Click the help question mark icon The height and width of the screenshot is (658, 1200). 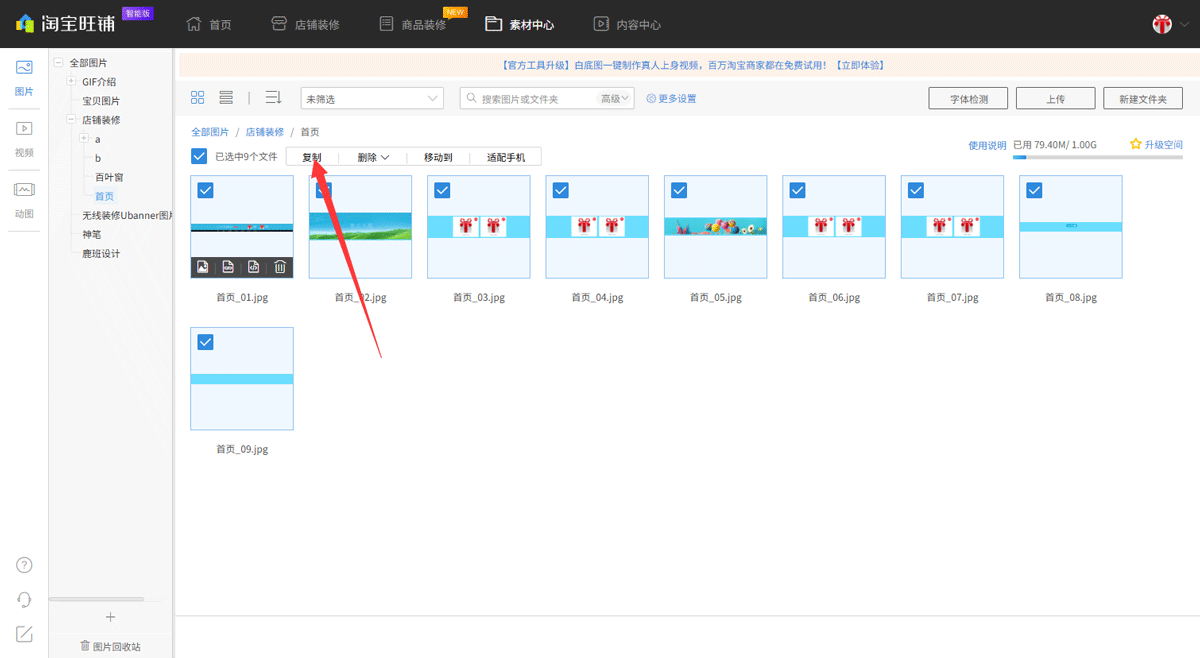(24, 565)
